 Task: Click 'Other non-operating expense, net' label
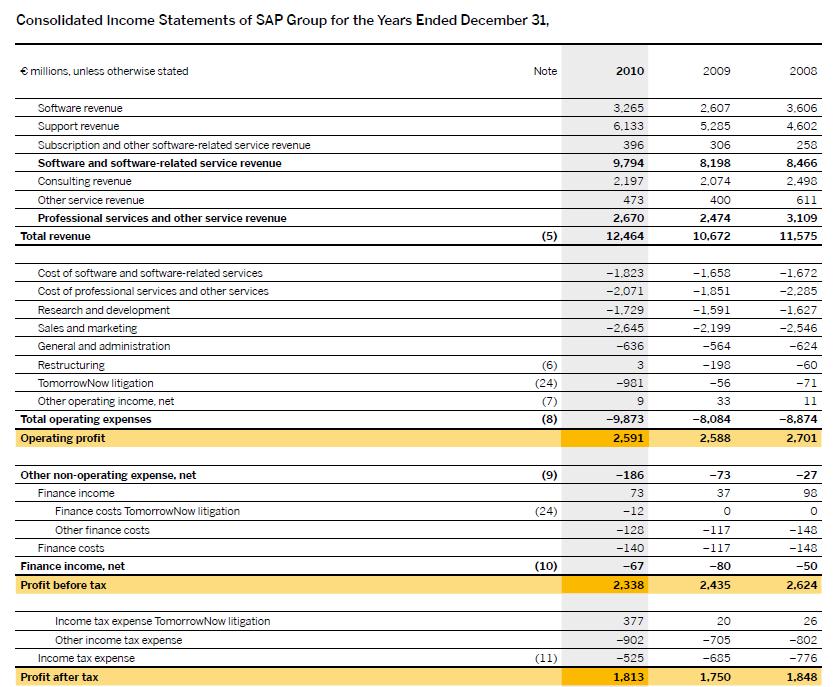pos(108,475)
